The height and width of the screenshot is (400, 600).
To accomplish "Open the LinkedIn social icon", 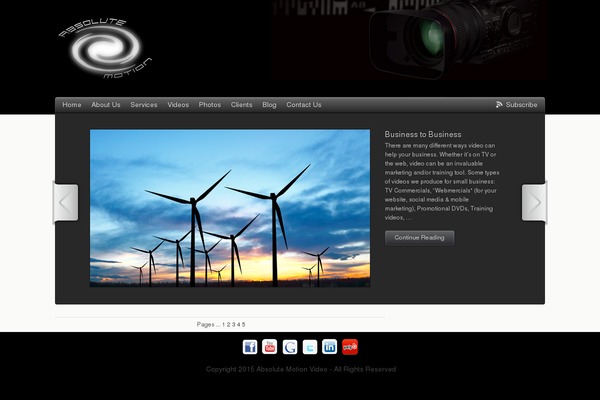I will click(329, 347).
